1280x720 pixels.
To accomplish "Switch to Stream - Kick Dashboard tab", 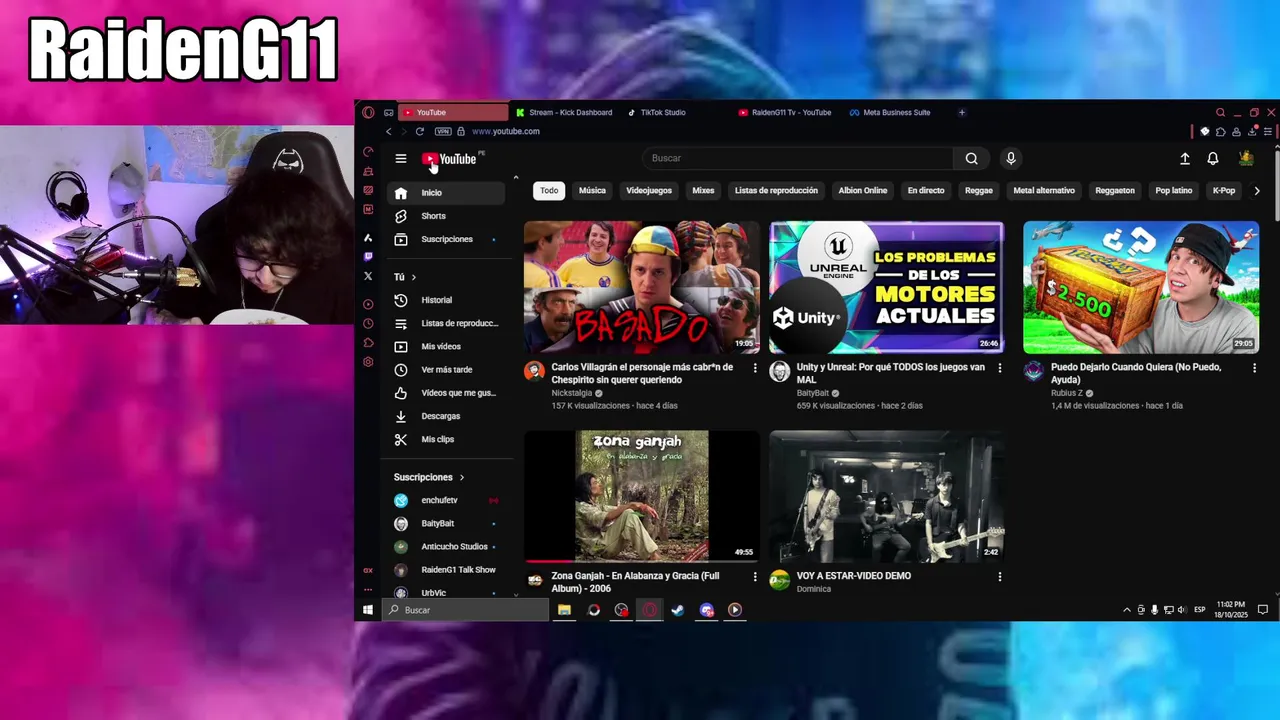I will pos(563,112).
